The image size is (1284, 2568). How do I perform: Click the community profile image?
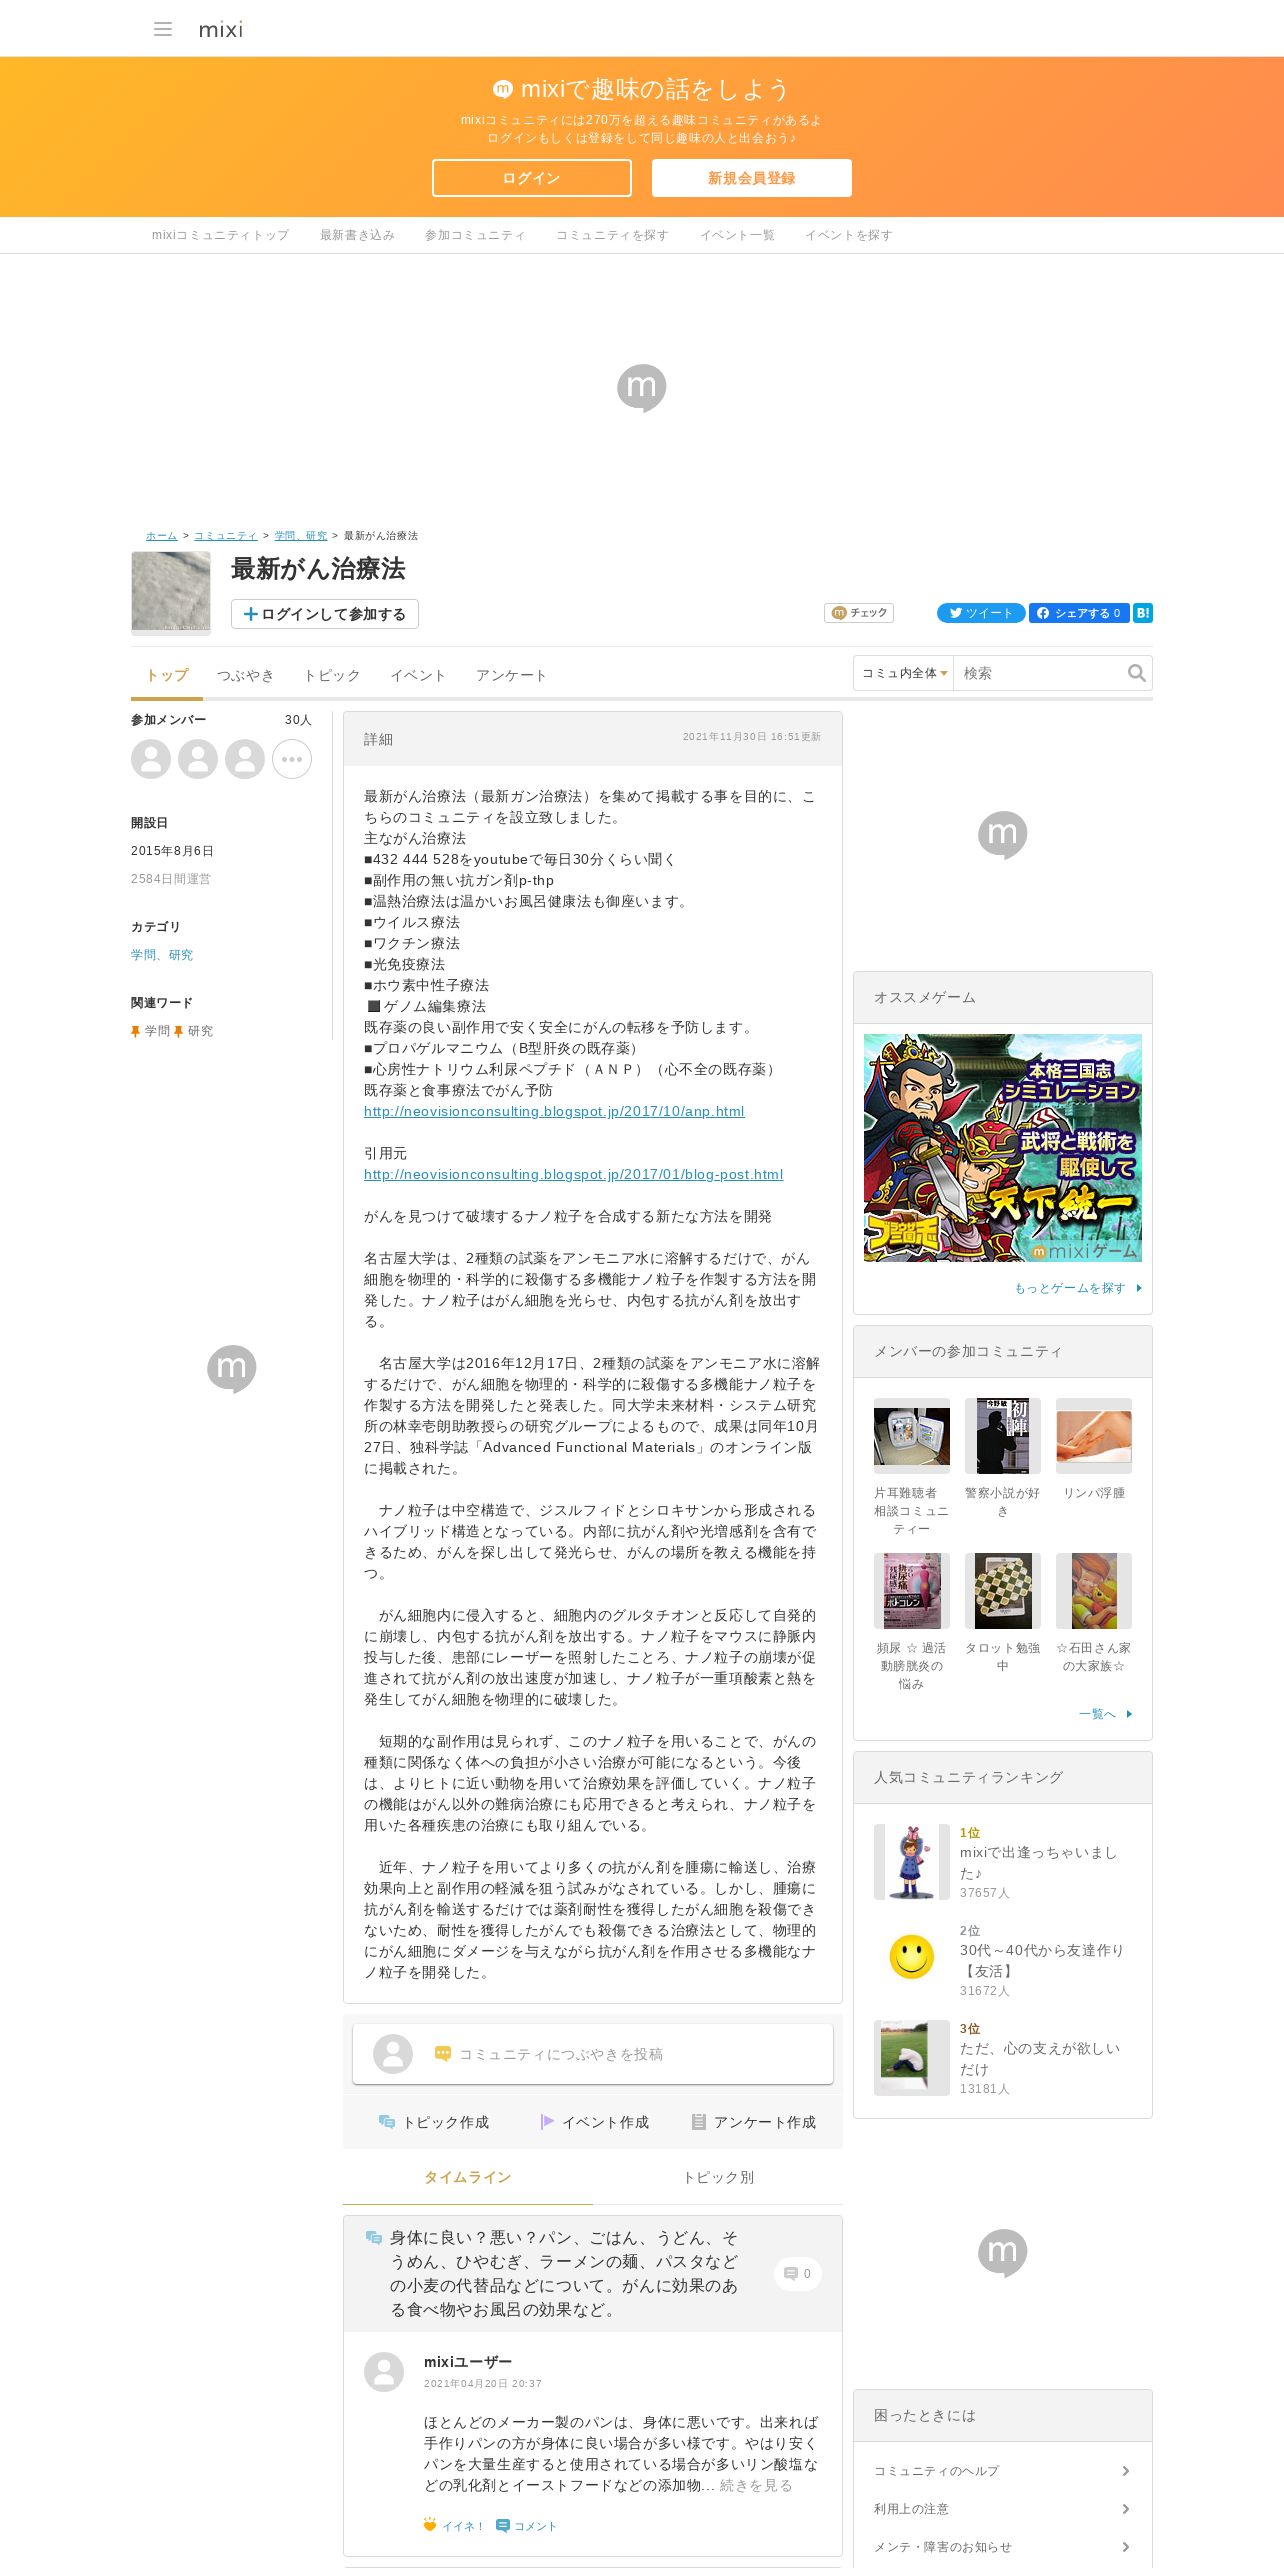tap(171, 592)
